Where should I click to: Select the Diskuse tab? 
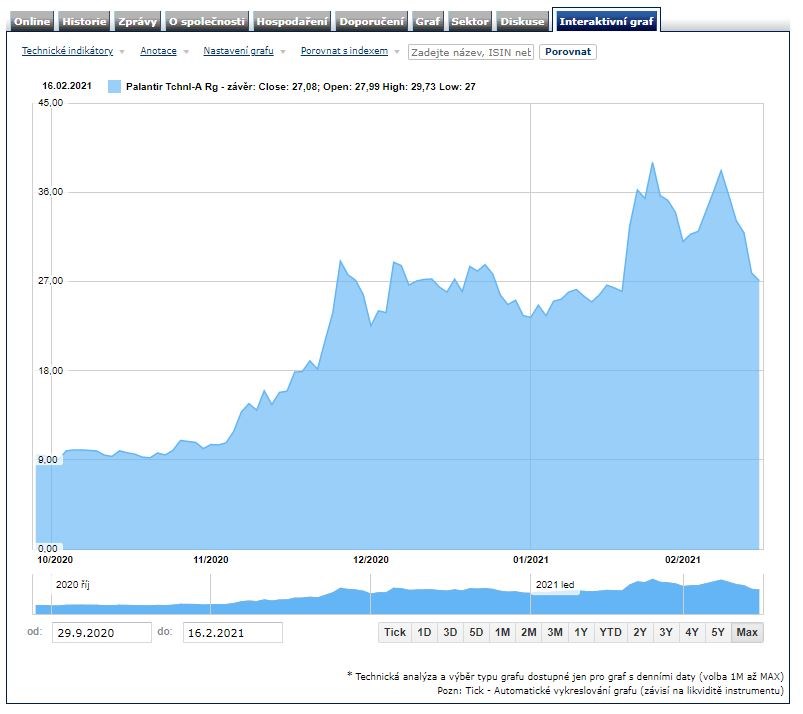click(x=523, y=21)
